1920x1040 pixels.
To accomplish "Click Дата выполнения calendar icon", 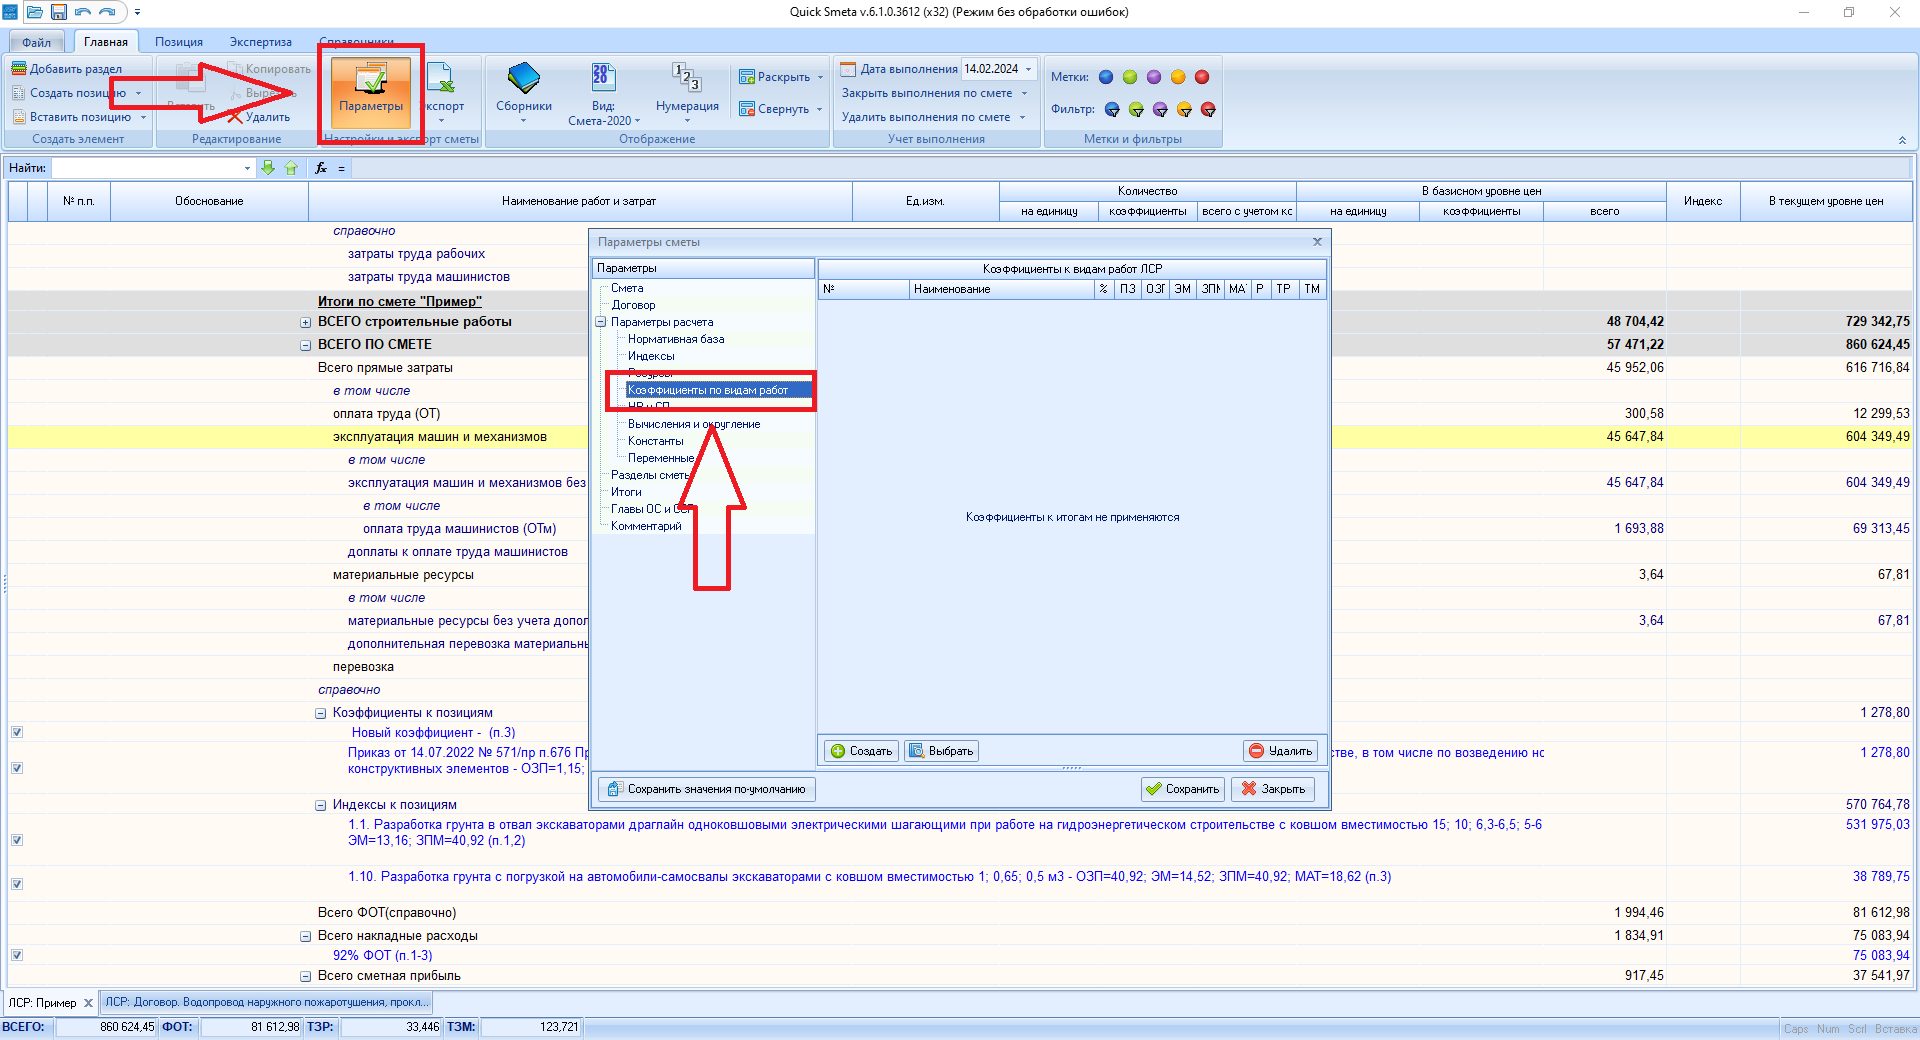I will click(x=848, y=69).
